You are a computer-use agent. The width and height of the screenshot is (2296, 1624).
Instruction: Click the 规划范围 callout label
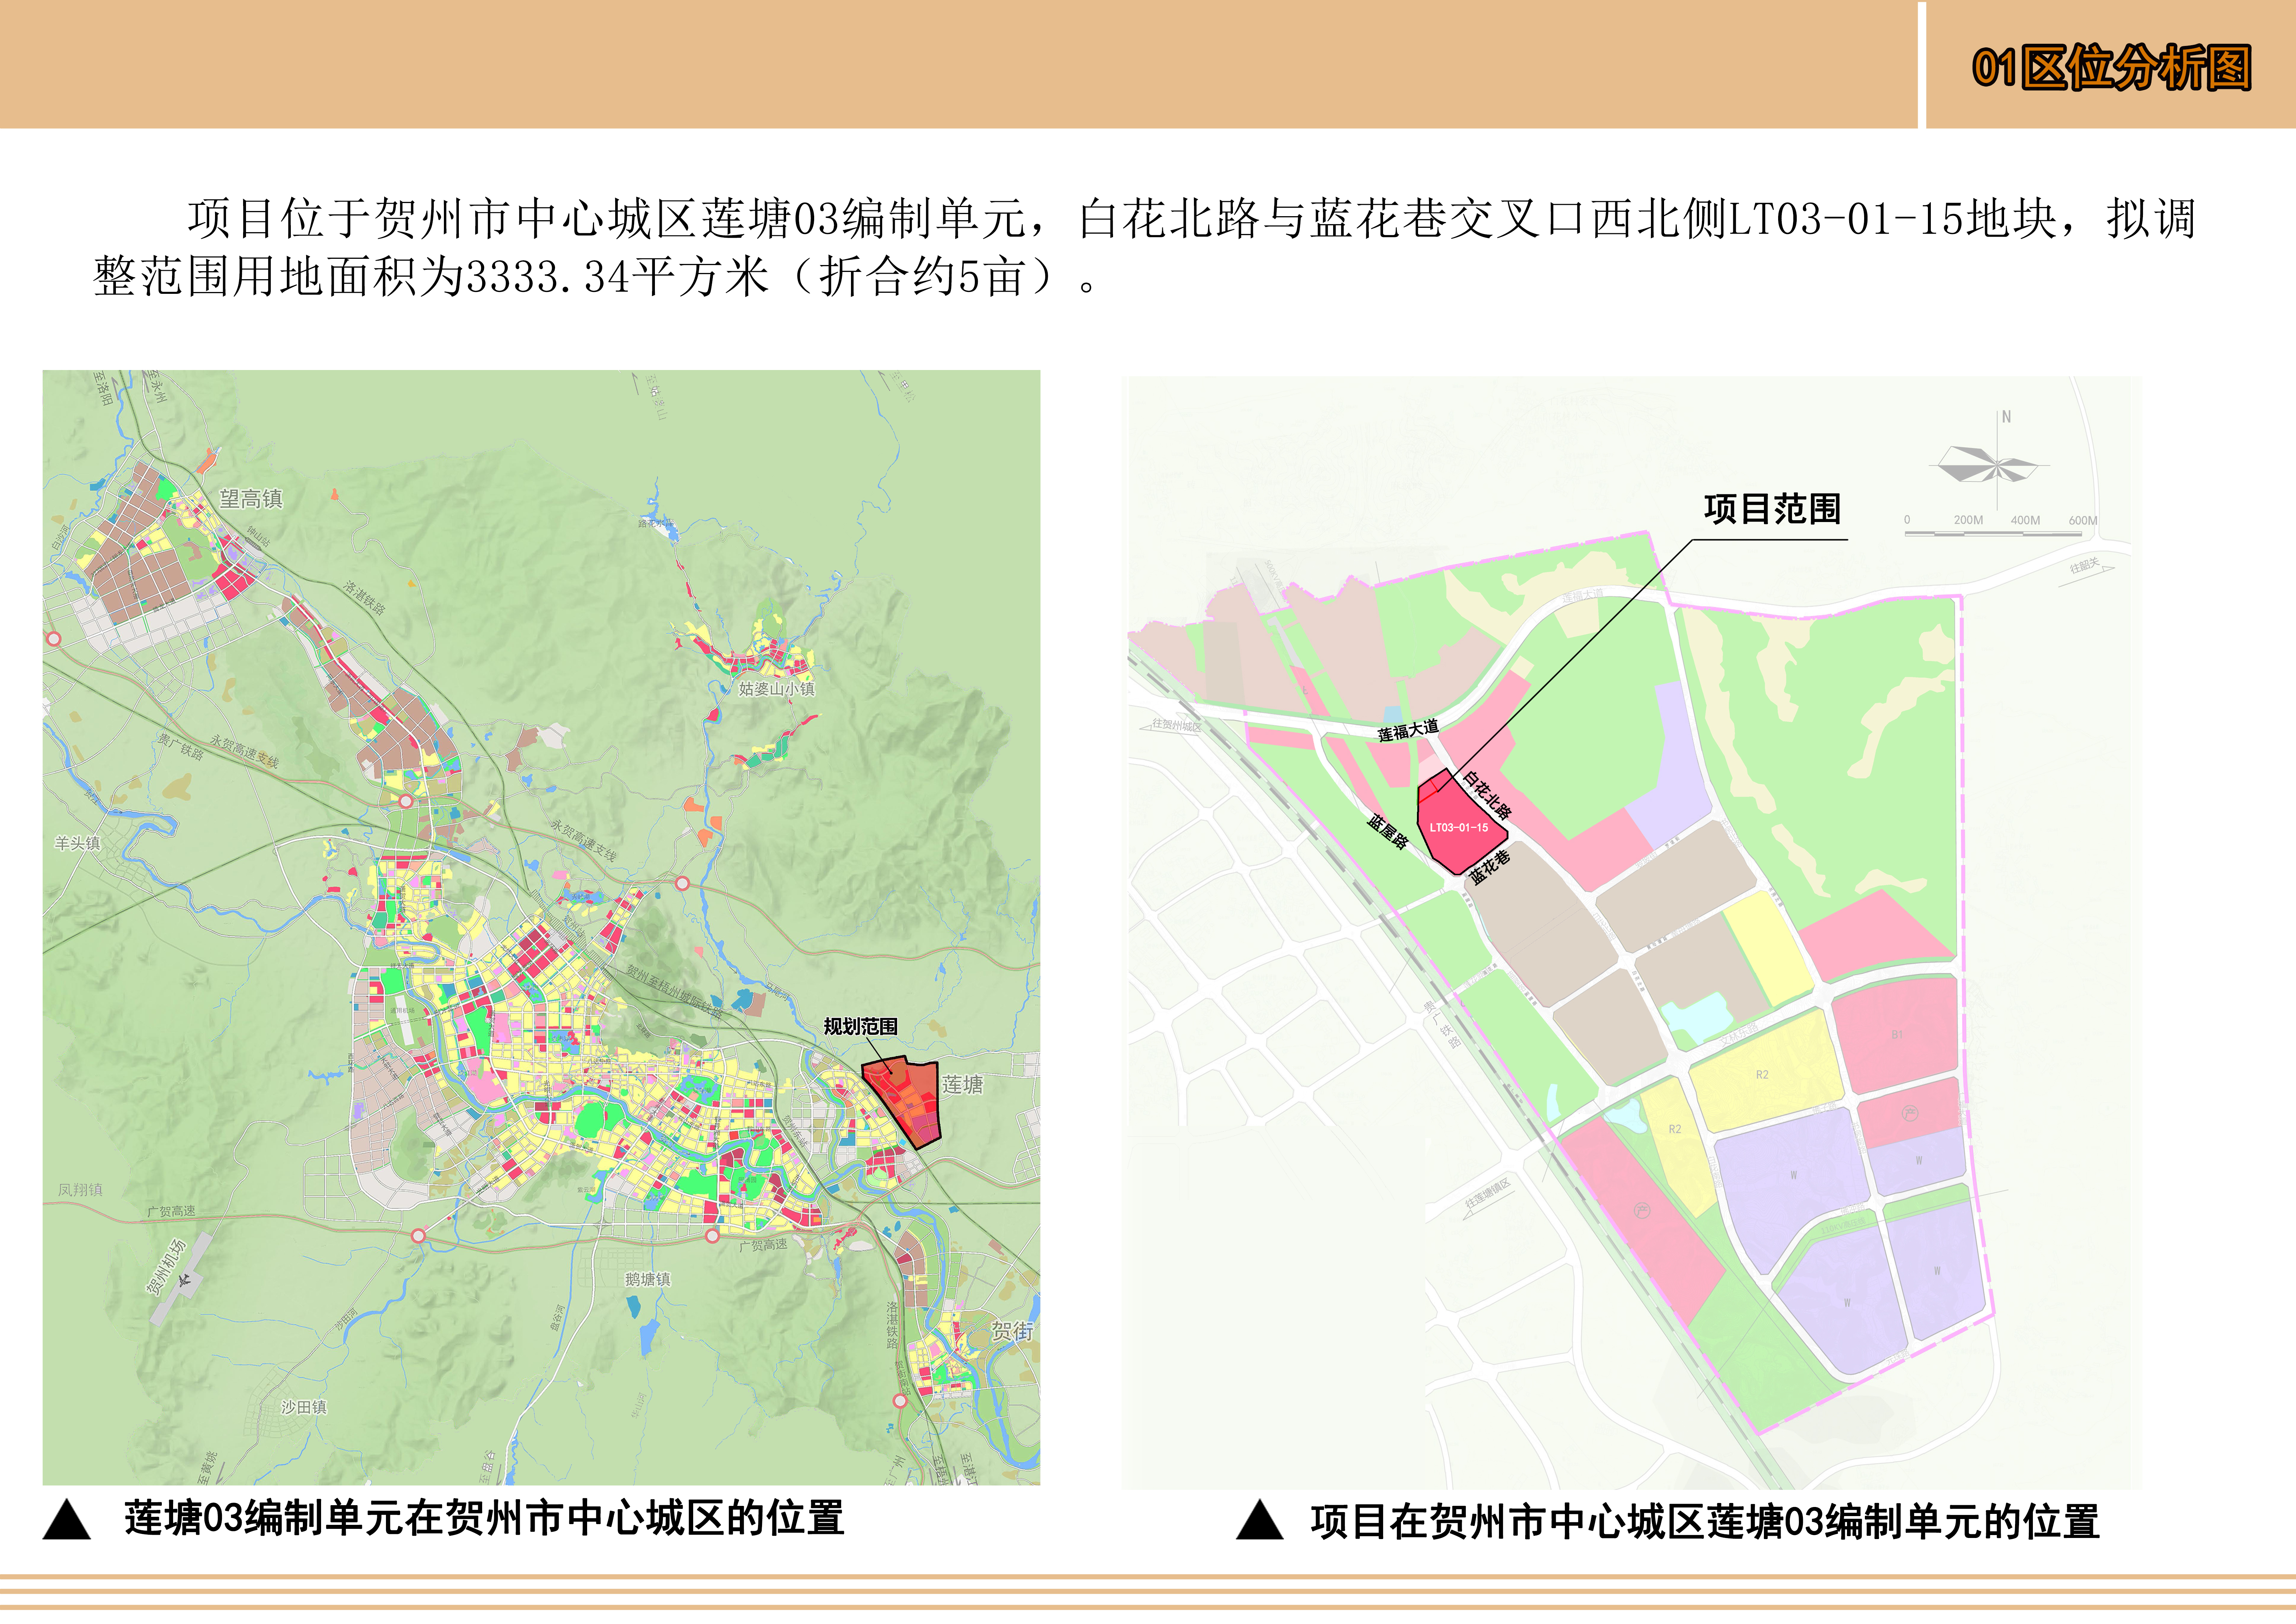pos(860,1026)
